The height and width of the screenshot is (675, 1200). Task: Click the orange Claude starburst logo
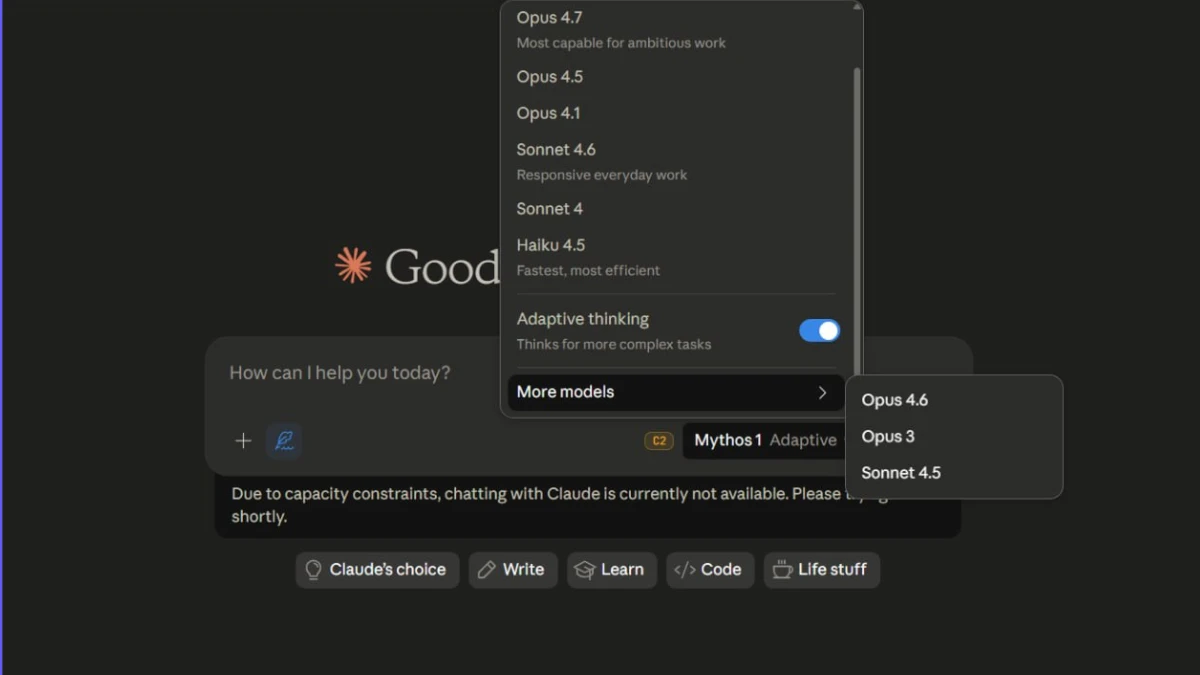353,266
